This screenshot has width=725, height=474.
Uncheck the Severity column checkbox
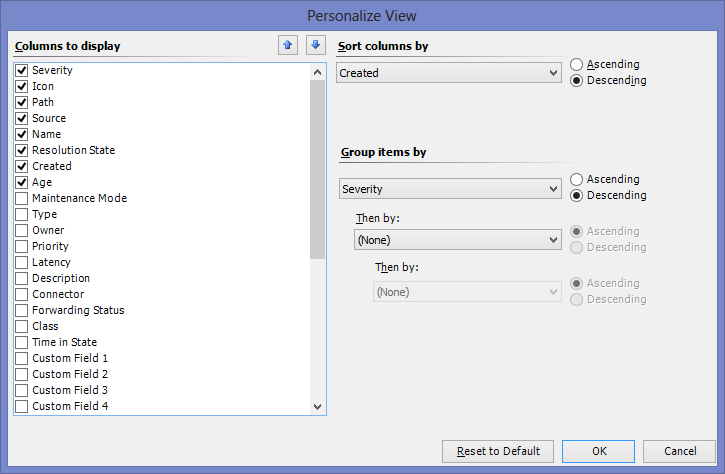(22, 70)
